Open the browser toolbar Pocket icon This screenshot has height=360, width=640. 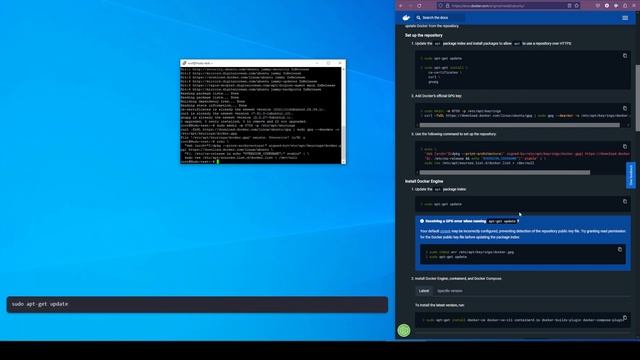(x=598, y=6)
